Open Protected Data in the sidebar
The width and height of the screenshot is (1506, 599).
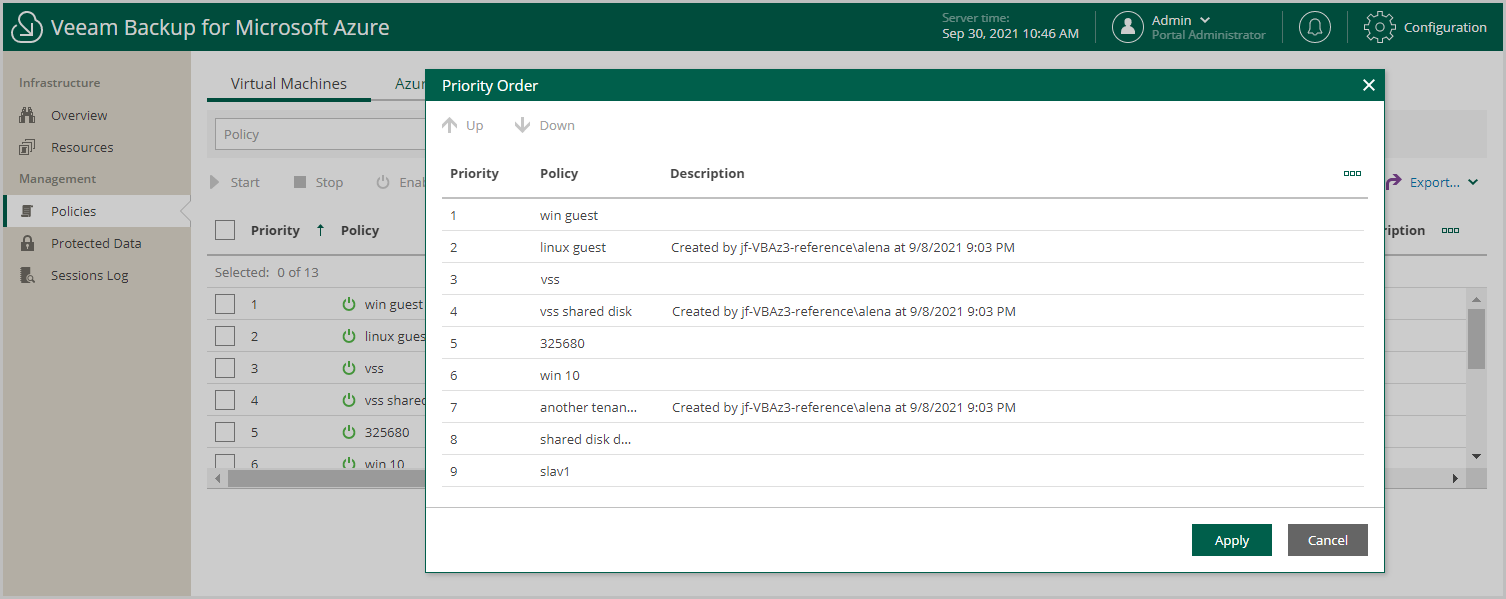pyautogui.click(x=96, y=243)
